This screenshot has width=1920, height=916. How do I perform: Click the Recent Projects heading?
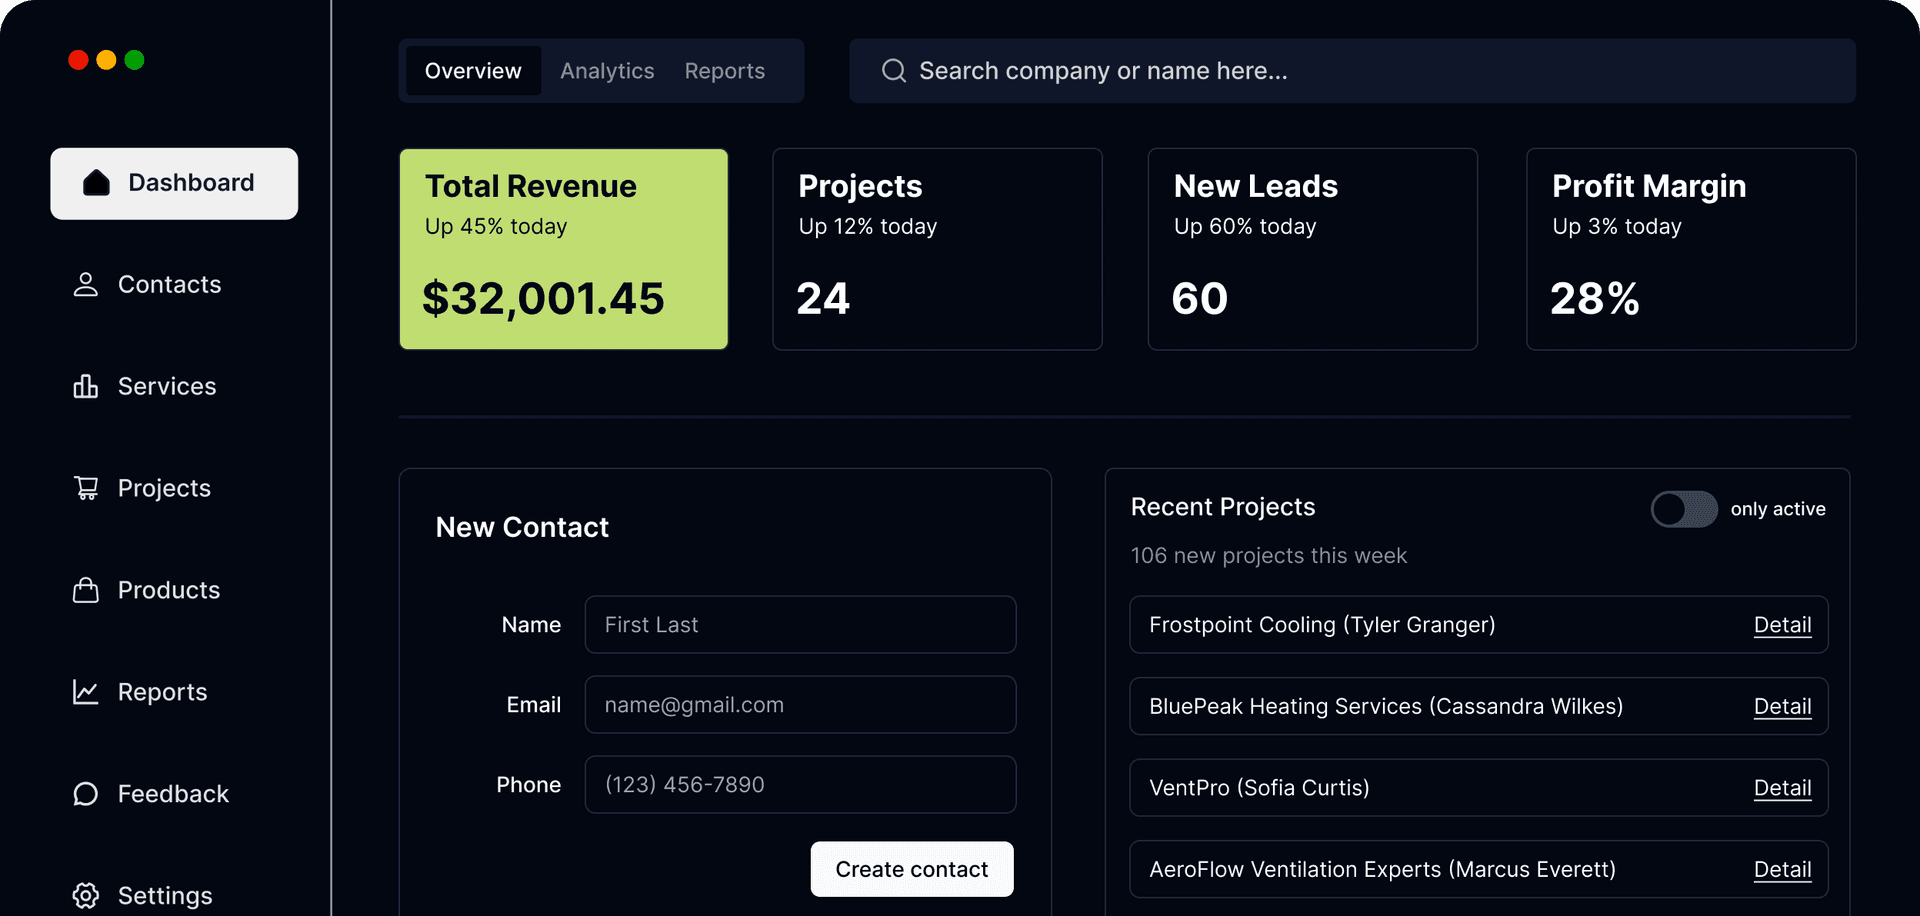(x=1223, y=507)
